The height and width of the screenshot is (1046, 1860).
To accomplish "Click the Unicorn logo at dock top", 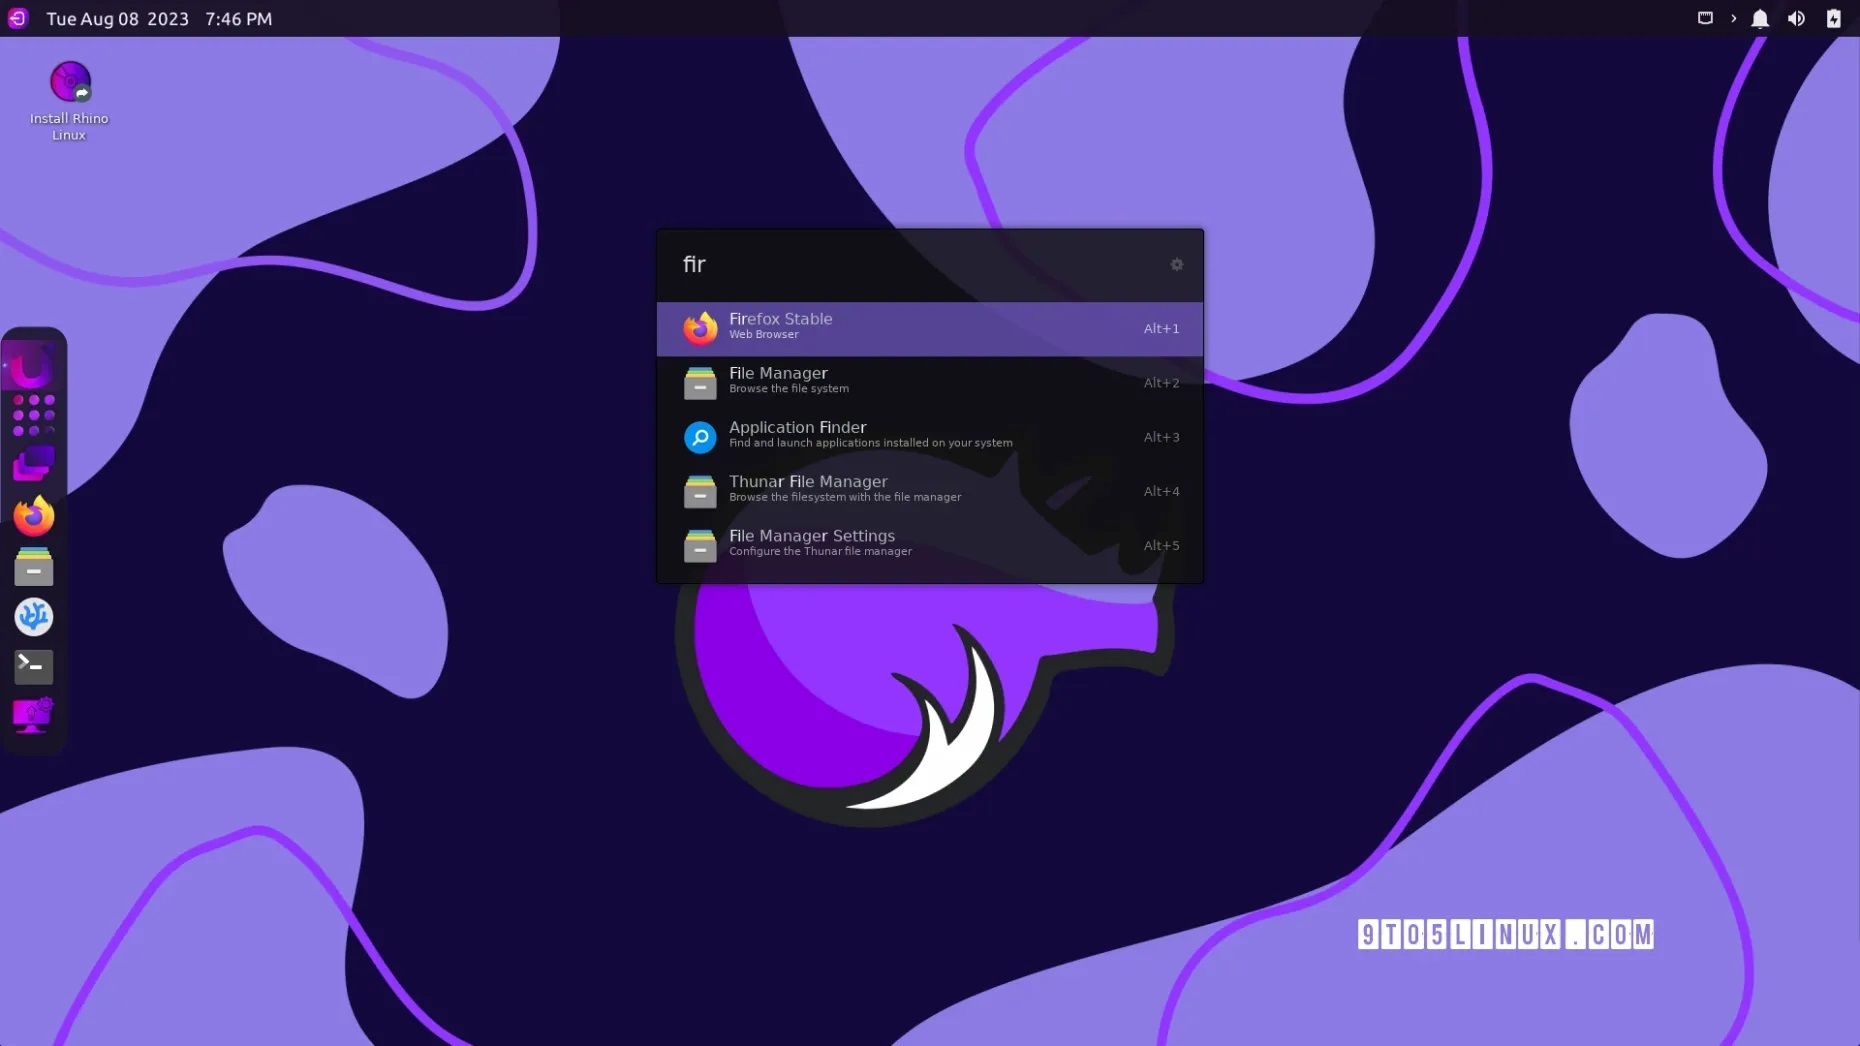I will point(33,366).
